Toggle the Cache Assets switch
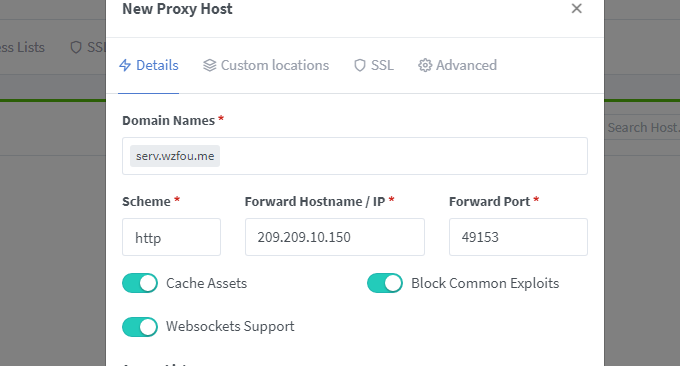The image size is (680, 366). coord(140,283)
